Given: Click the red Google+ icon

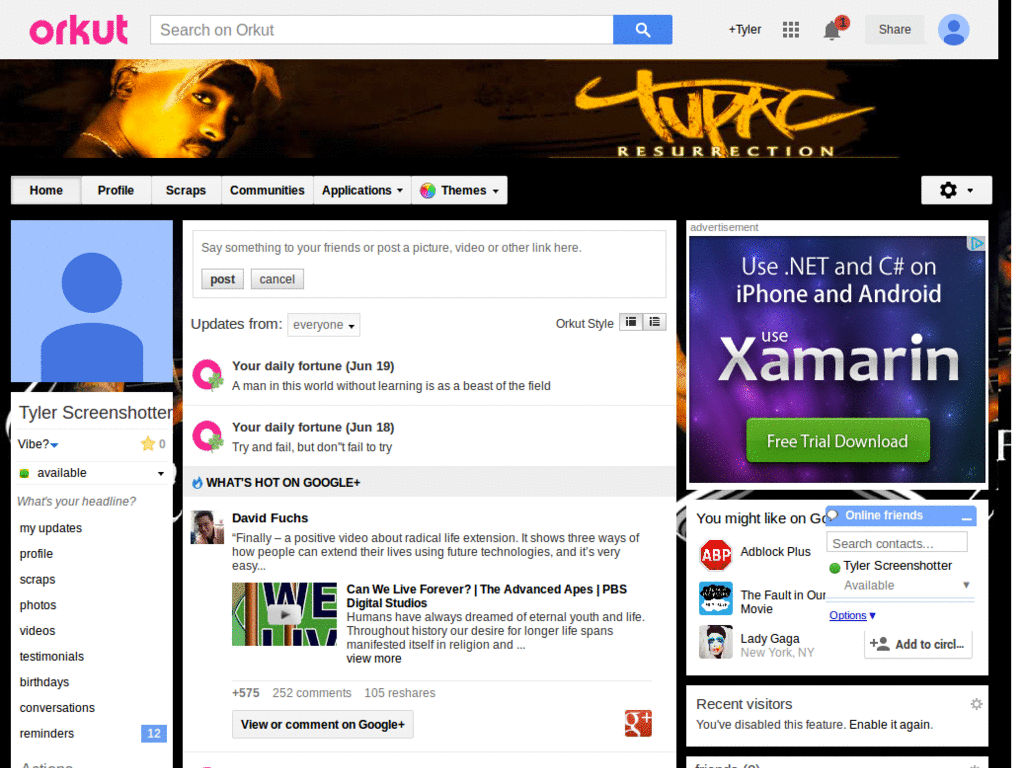Looking at the screenshot, I should (638, 724).
